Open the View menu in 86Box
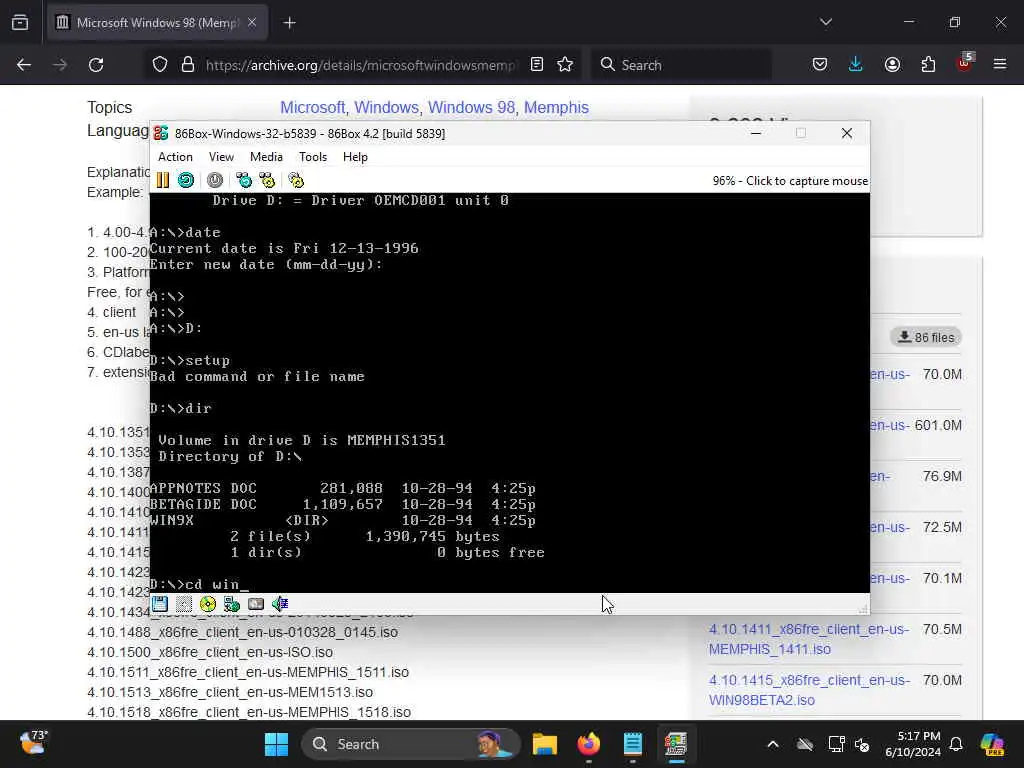 [221, 157]
